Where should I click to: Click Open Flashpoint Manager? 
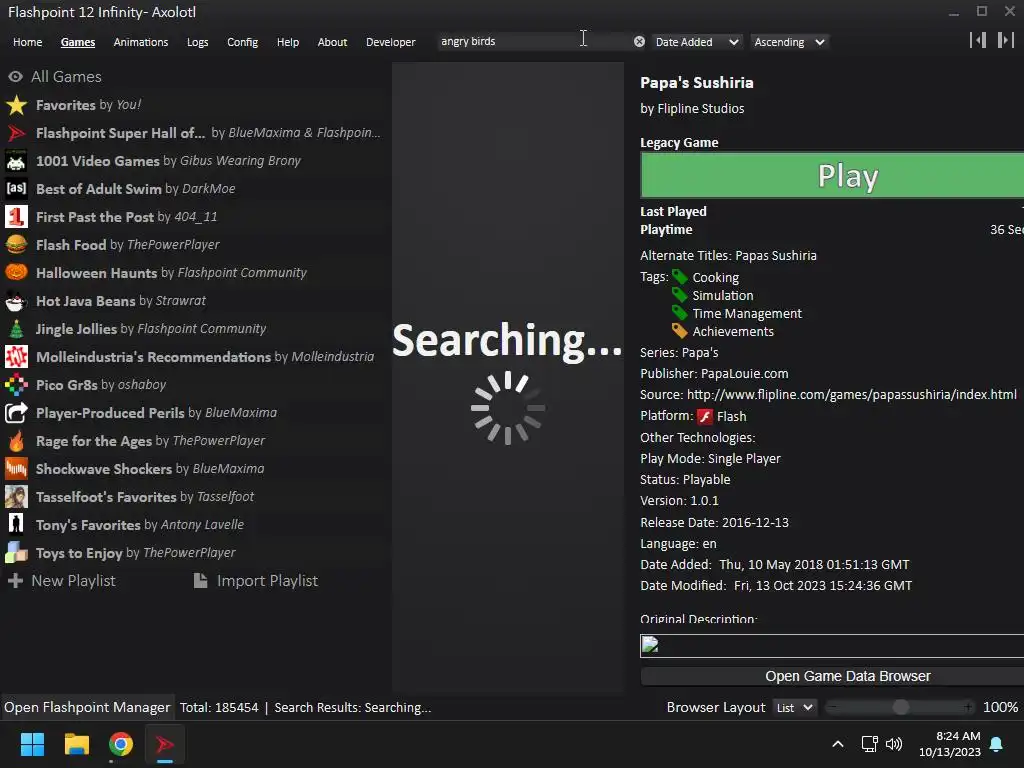click(87, 707)
